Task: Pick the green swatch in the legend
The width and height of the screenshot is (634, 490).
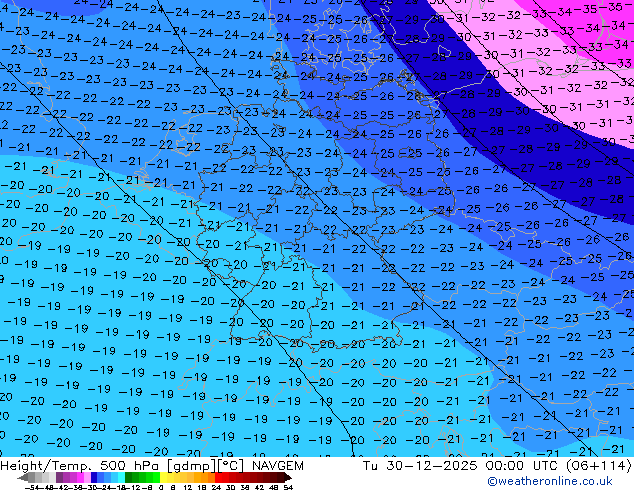Action: coord(139,478)
